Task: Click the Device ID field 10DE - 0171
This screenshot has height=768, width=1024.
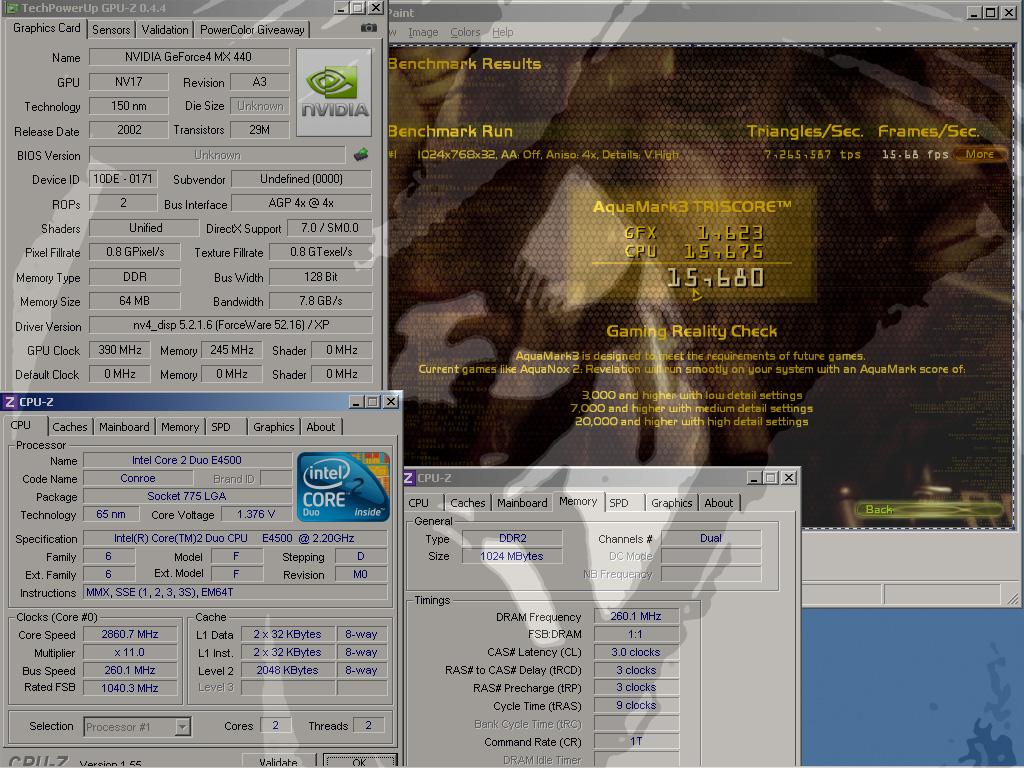Action: 123,179
